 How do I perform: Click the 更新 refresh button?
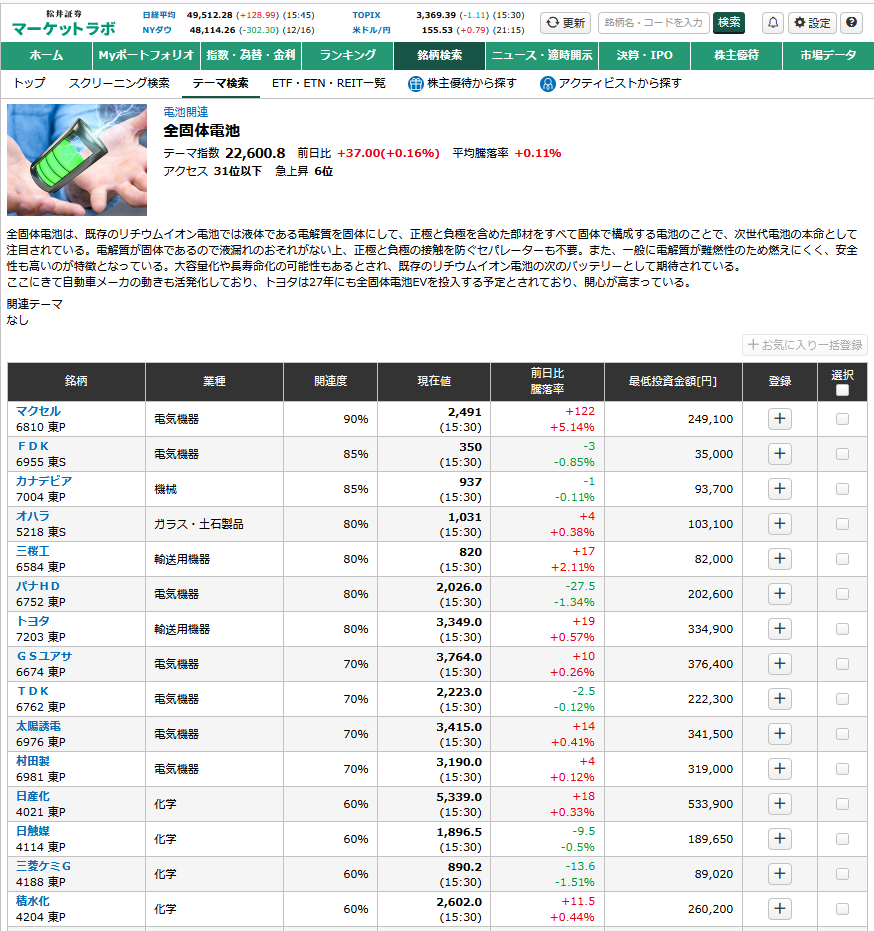(565, 23)
